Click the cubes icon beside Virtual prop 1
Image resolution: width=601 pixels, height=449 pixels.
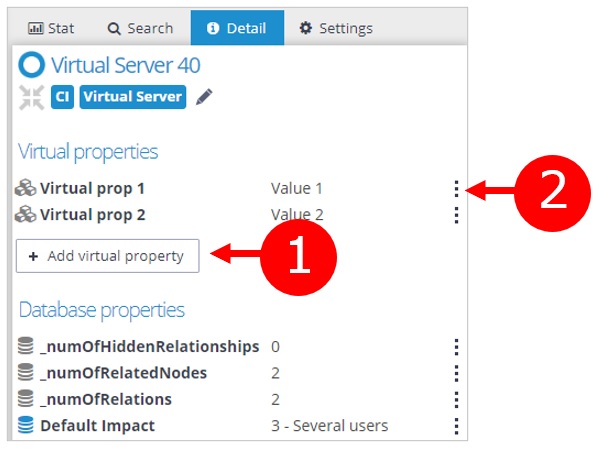[27, 188]
